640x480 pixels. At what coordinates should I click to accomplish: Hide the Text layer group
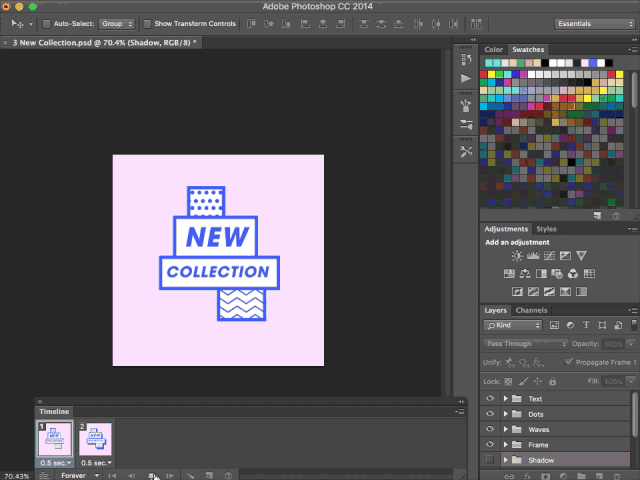[490, 398]
